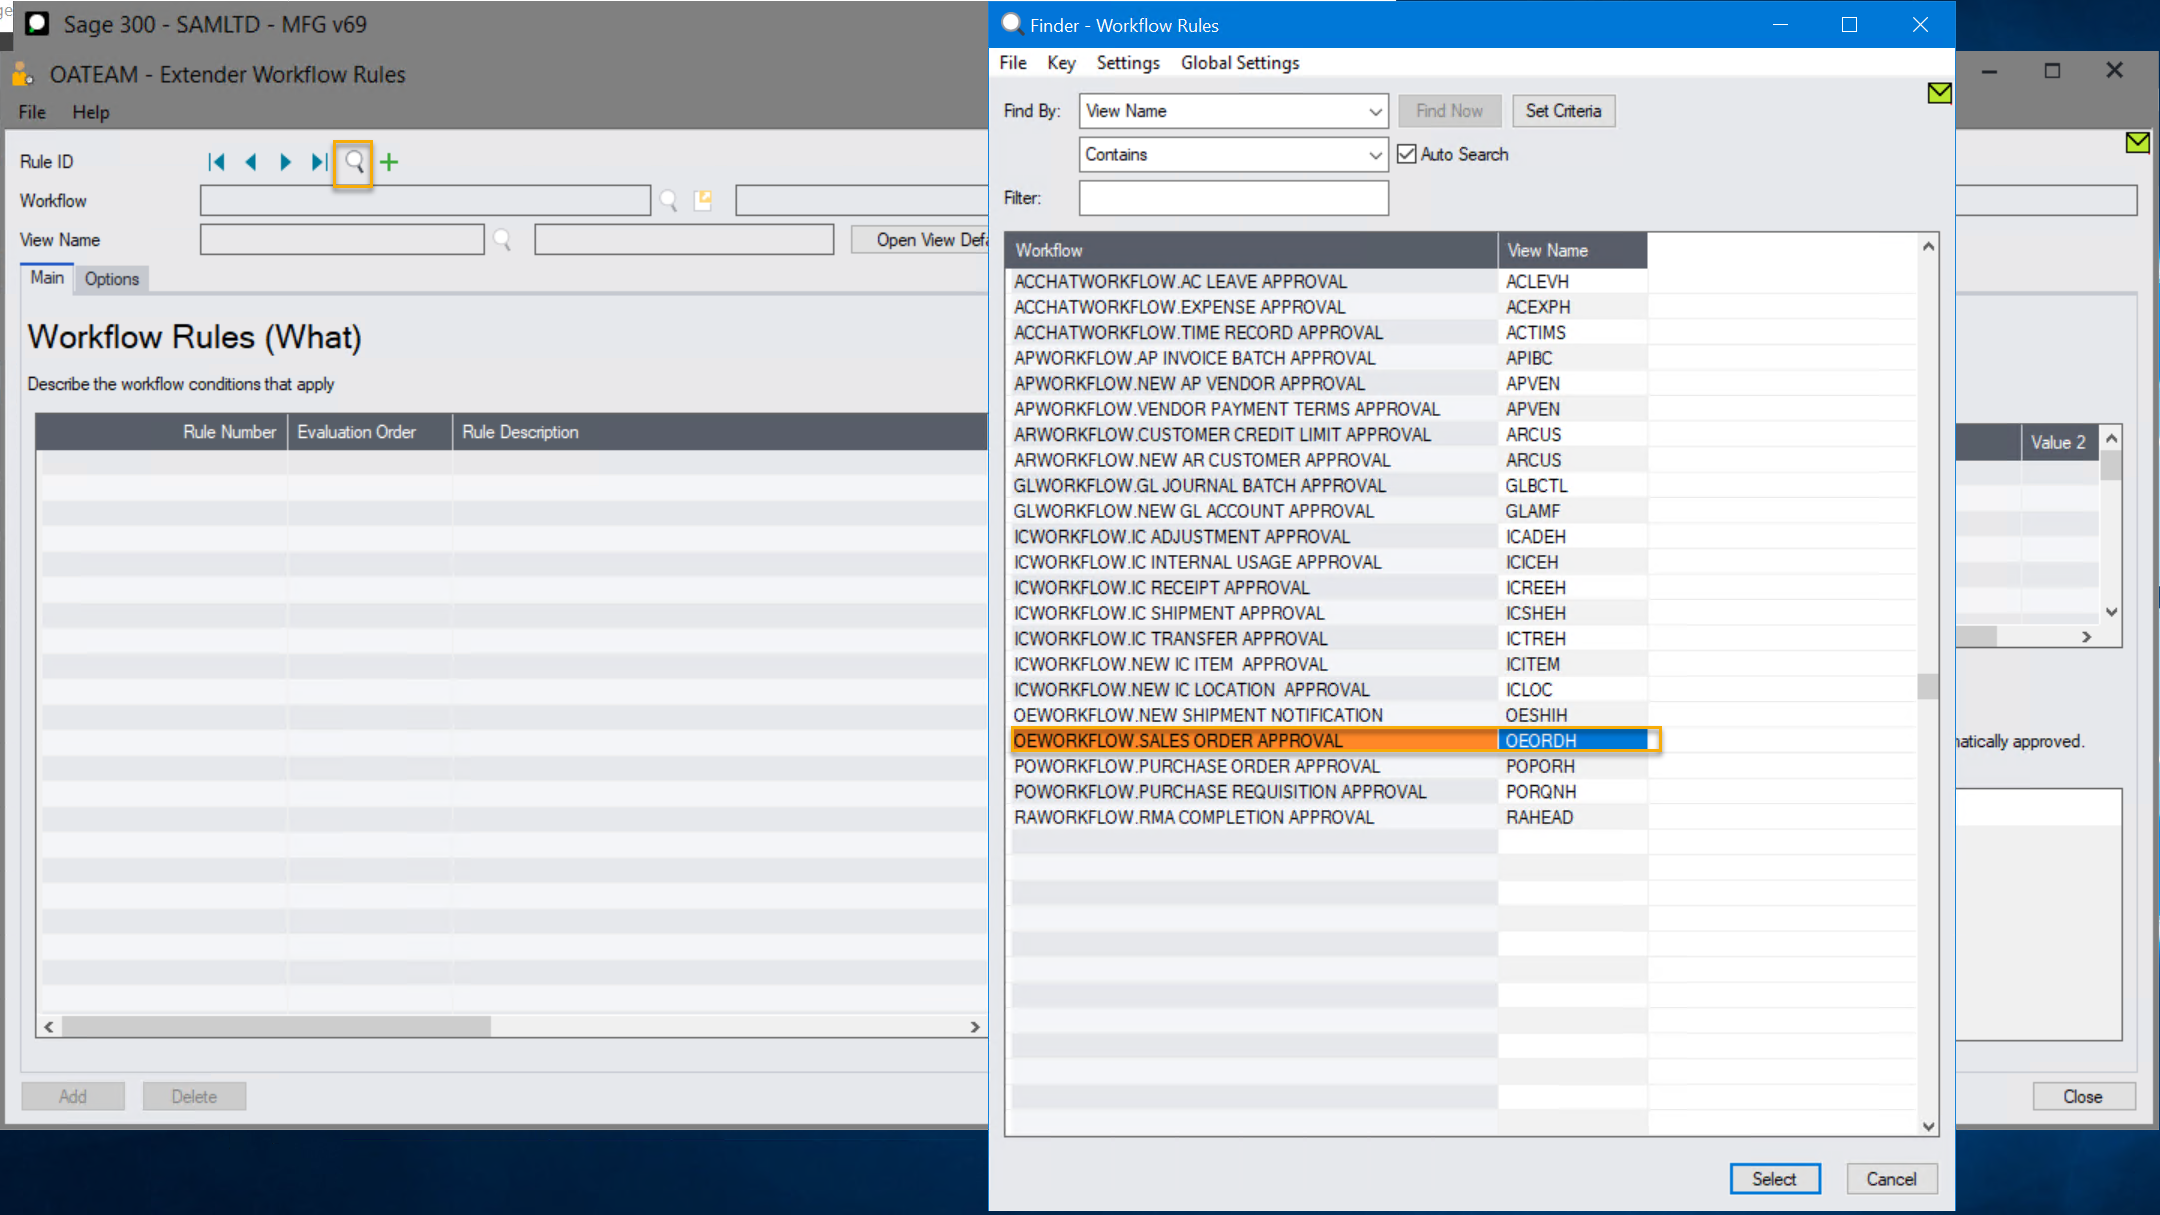Viewport: 2160px width, 1215px height.
Task: Create a new rule with the green plus icon
Action: coord(389,162)
